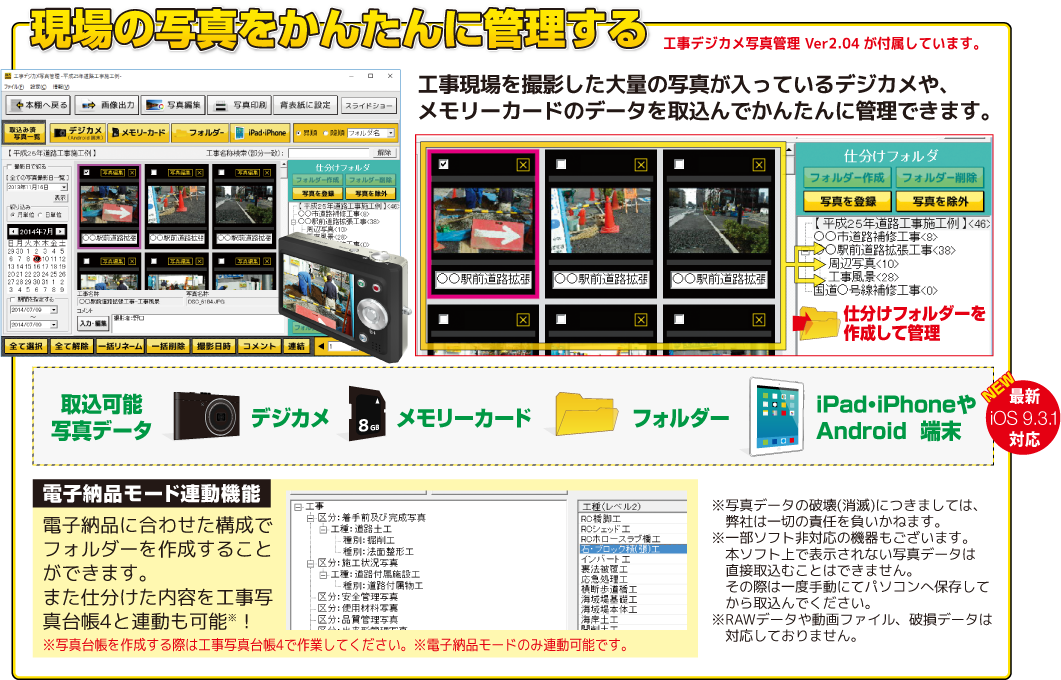Click the 一括削除 batch delete button
This screenshot has width=1061, height=680.
click(168, 346)
